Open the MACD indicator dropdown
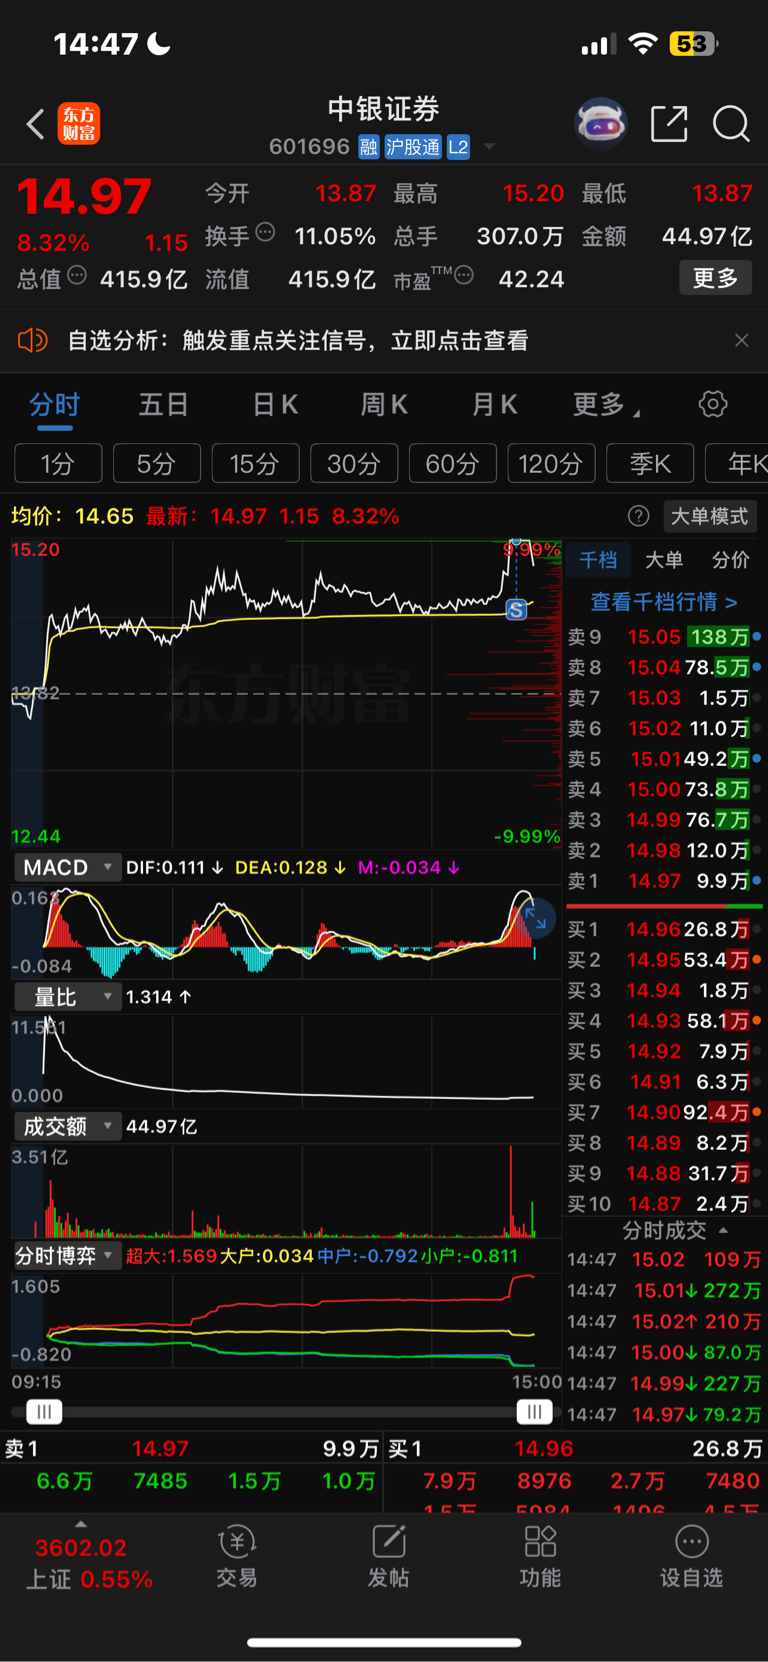This screenshot has width=768, height=1662. tap(67, 867)
